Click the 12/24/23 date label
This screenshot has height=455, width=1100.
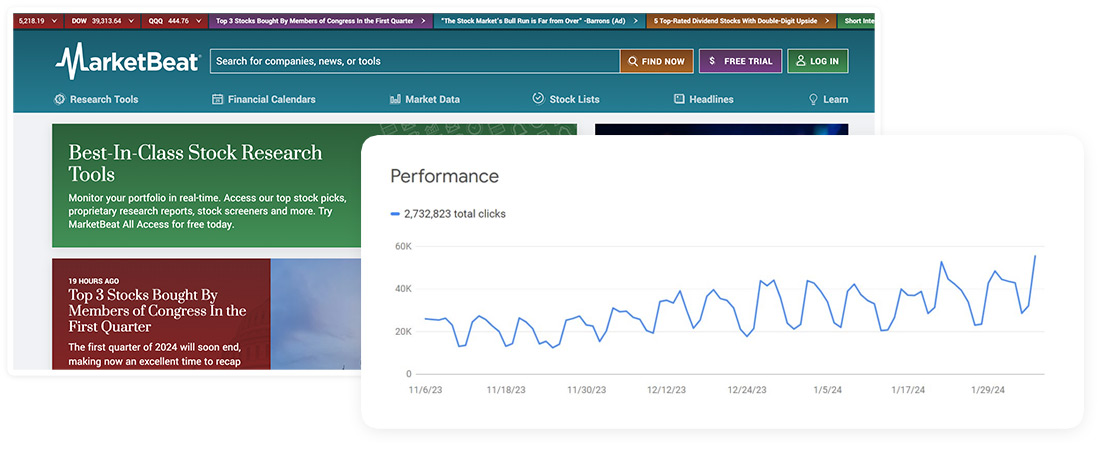(x=747, y=390)
